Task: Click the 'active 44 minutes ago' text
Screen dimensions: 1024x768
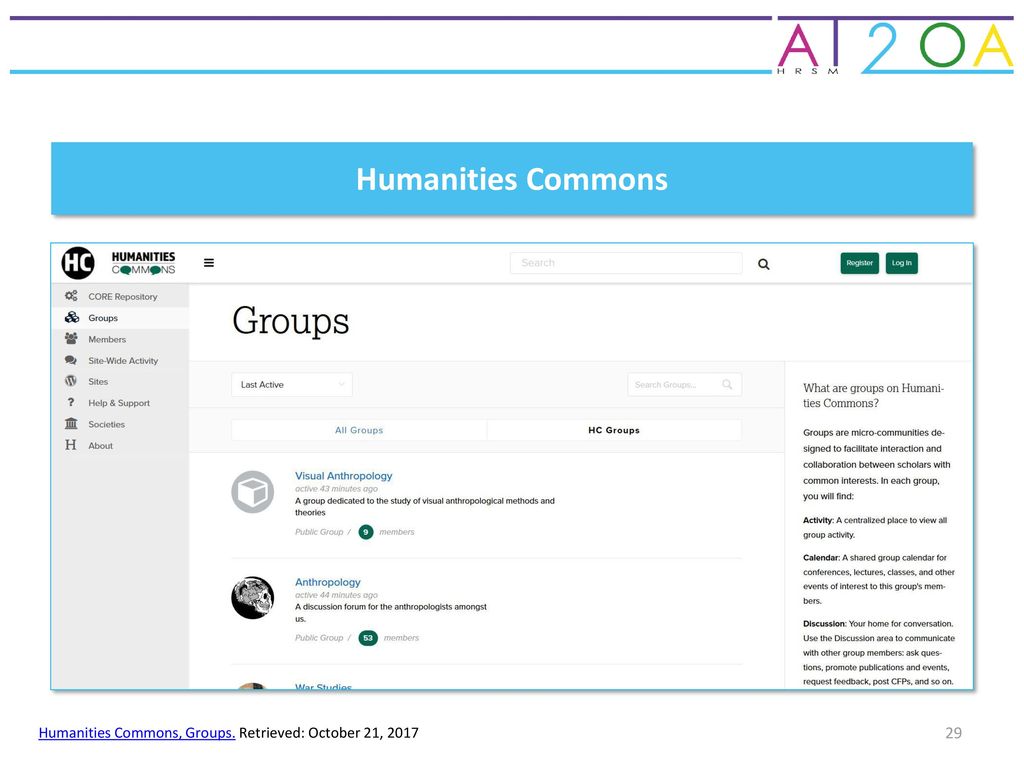Action: click(336, 595)
